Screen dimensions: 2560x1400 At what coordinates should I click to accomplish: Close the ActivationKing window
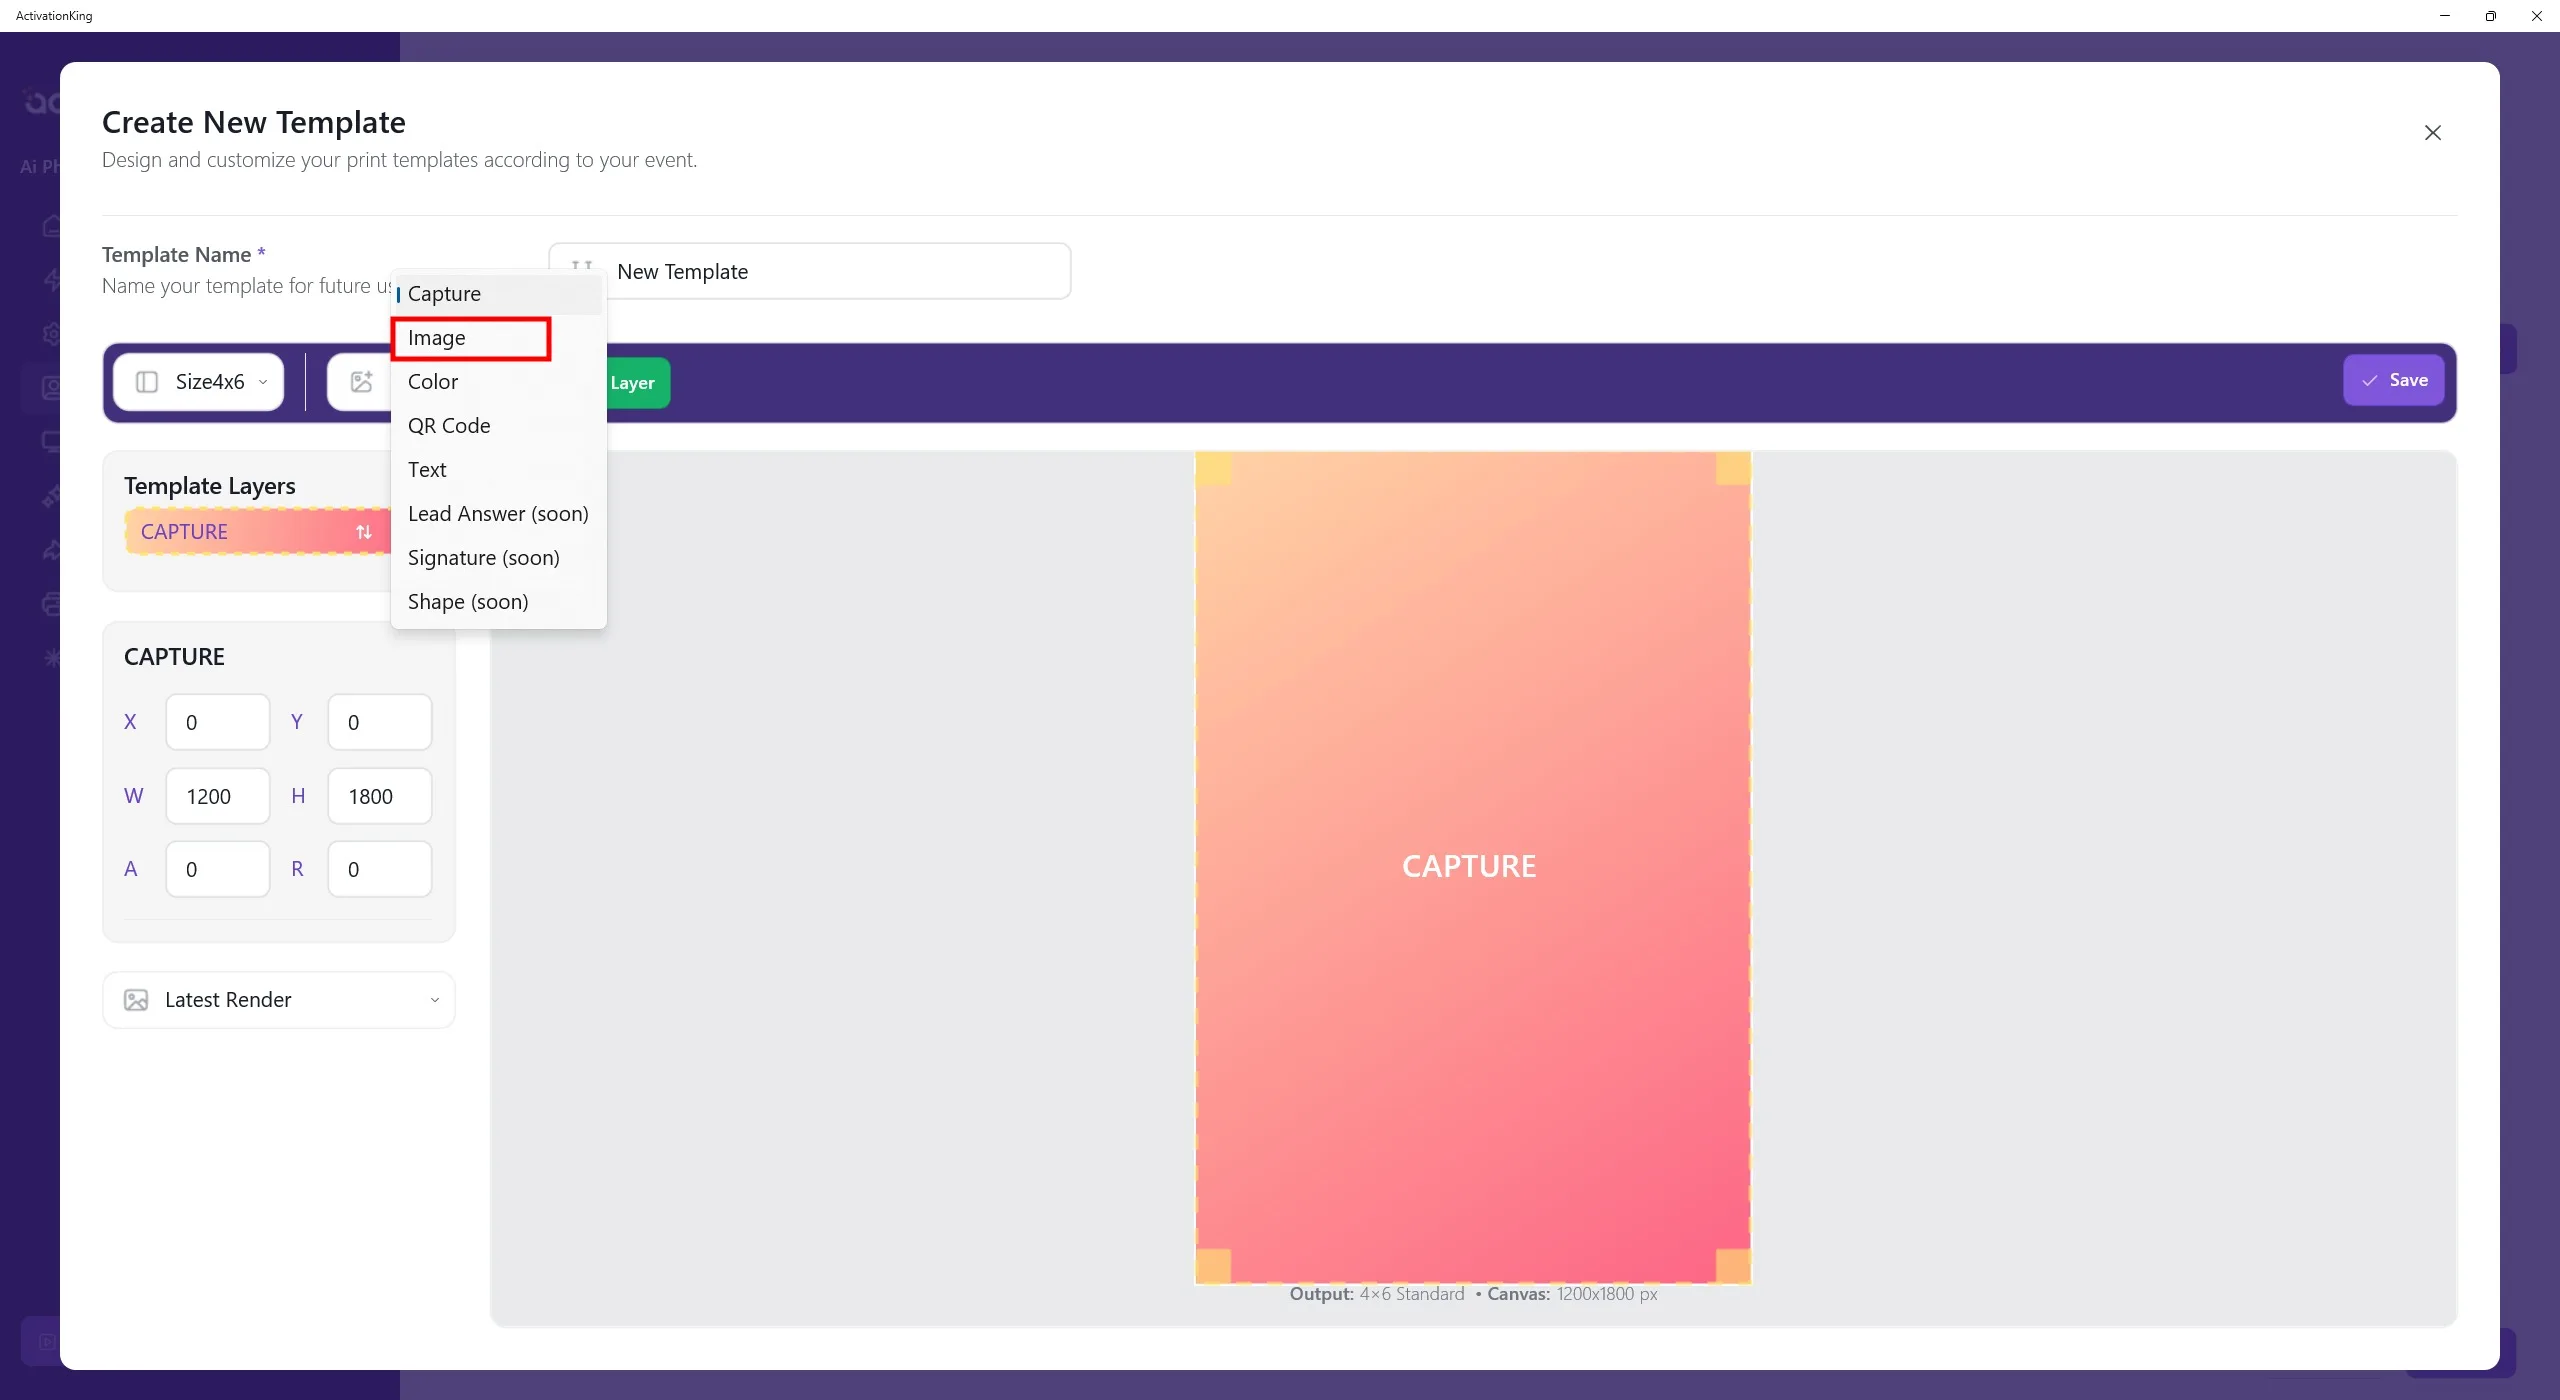(x=2537, y=16)
